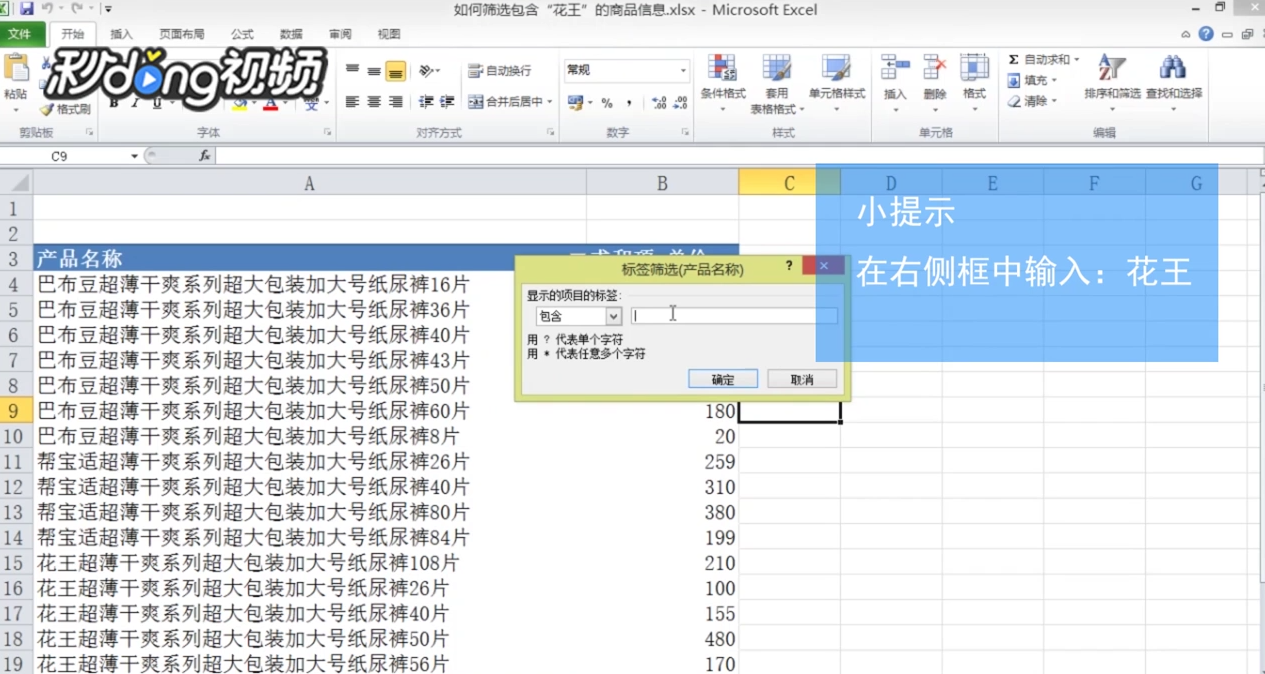Switch to the 插入 tab
Screen dimensions: 1265x674
(x=121, y=34)
